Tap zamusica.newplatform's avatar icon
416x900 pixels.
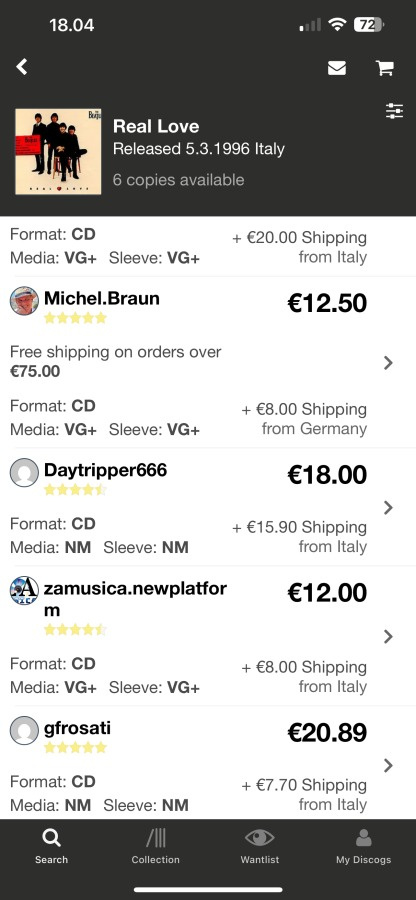(x=25, y=591)
